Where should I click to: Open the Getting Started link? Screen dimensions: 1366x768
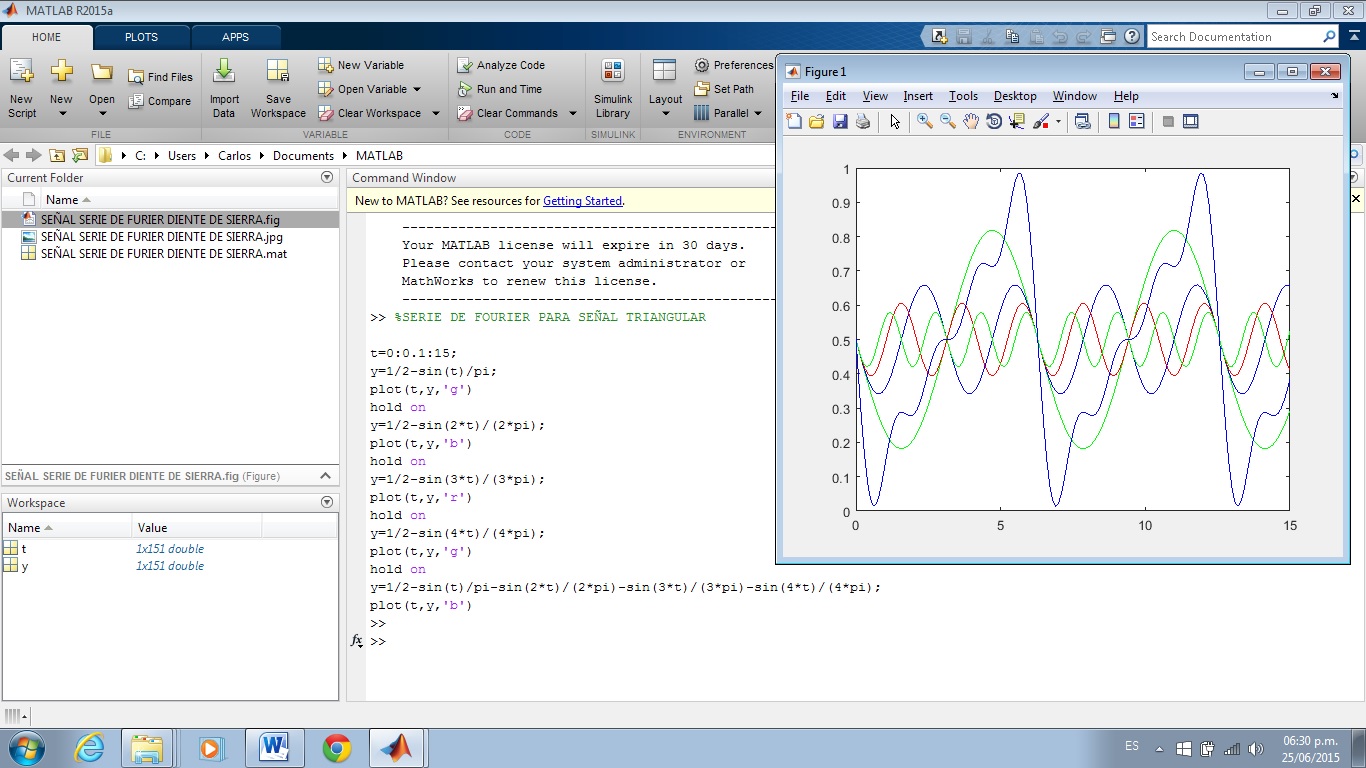tap(582, 200)
